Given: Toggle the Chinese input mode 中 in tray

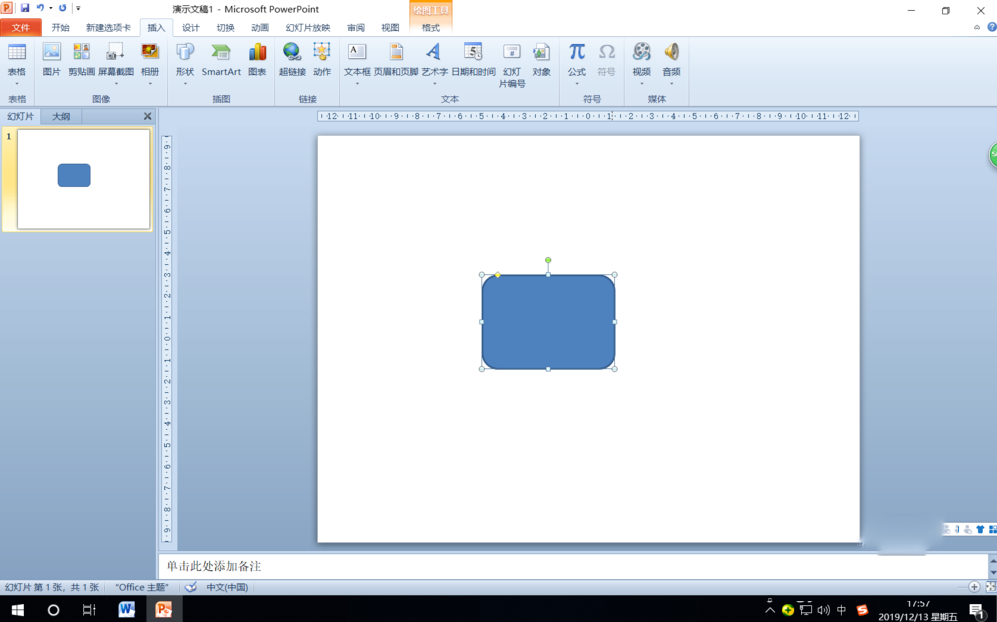Looking at the screenshot, I should [841, 610].
